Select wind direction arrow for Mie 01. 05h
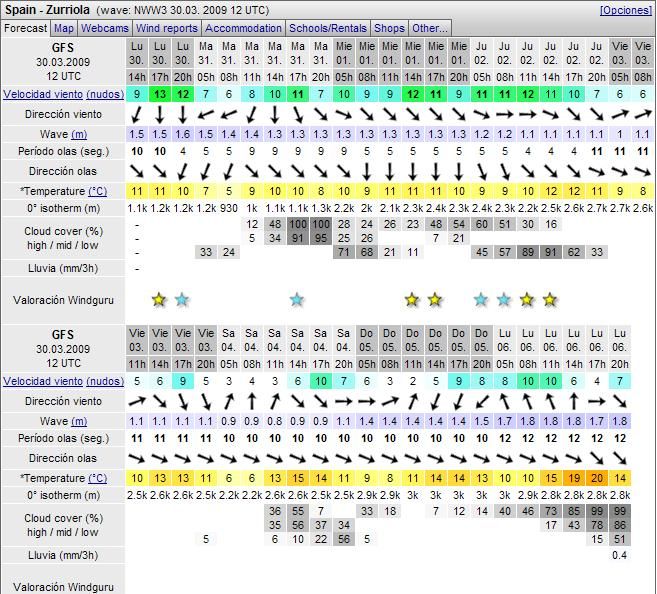Viewport: 657px width, 594px height. tap(344, 114)
